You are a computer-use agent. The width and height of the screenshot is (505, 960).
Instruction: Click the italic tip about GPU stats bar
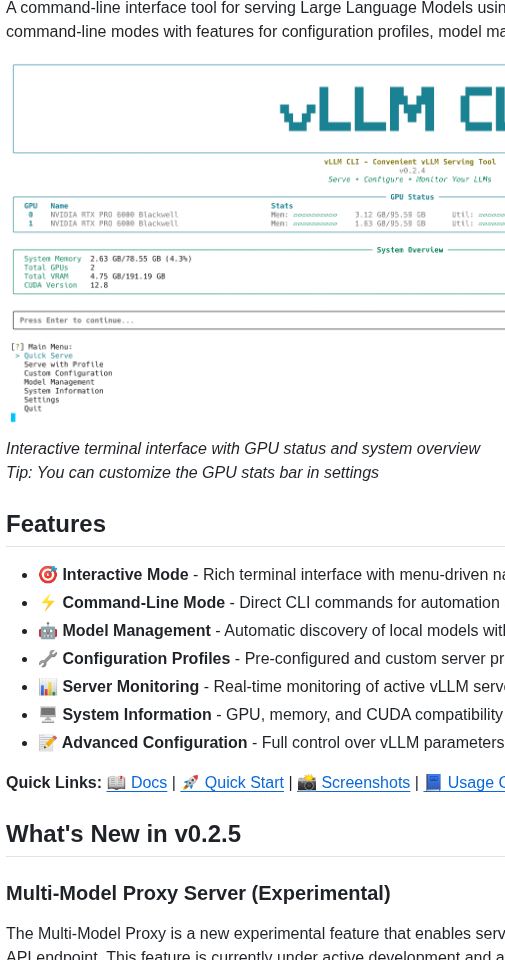coord(192,473)
